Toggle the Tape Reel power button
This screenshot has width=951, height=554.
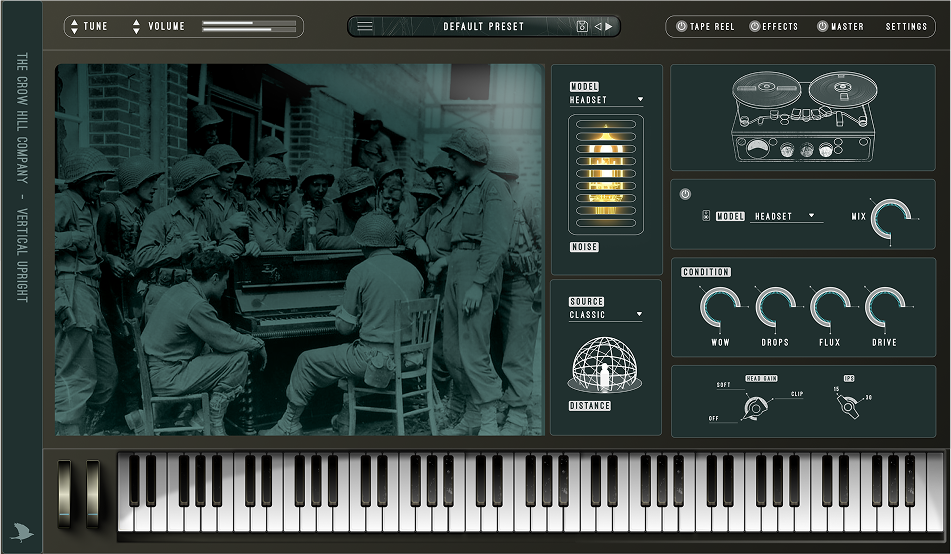681,26
